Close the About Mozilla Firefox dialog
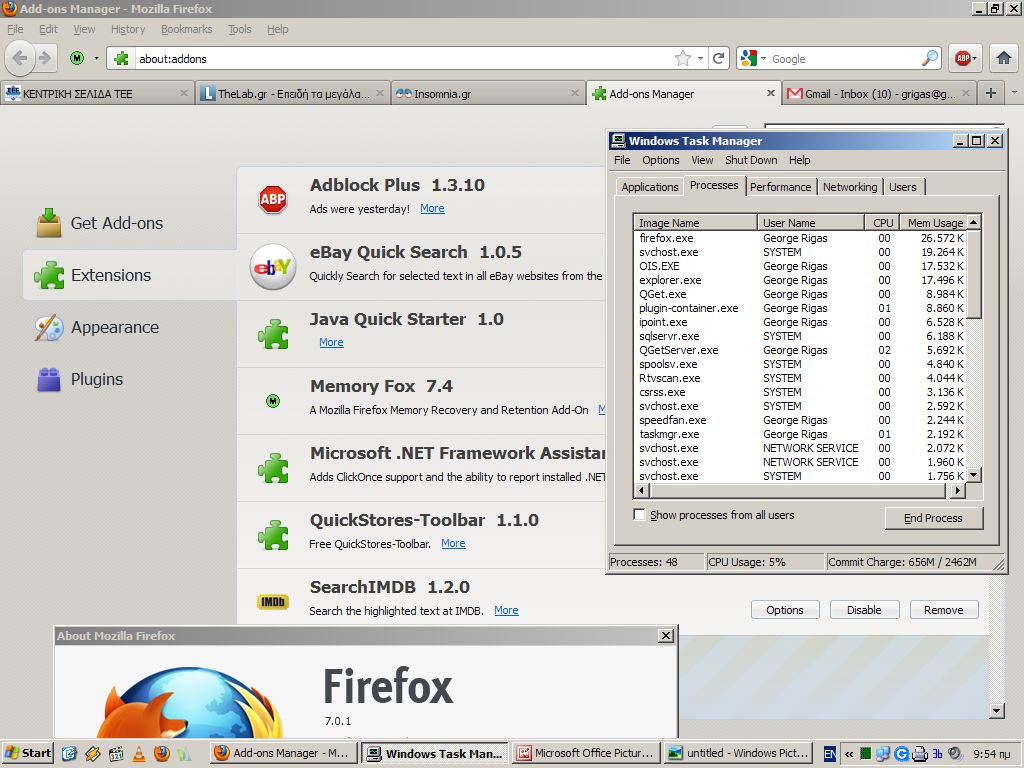The height and width of the screenshot is (768, 1024). [665, 635]
